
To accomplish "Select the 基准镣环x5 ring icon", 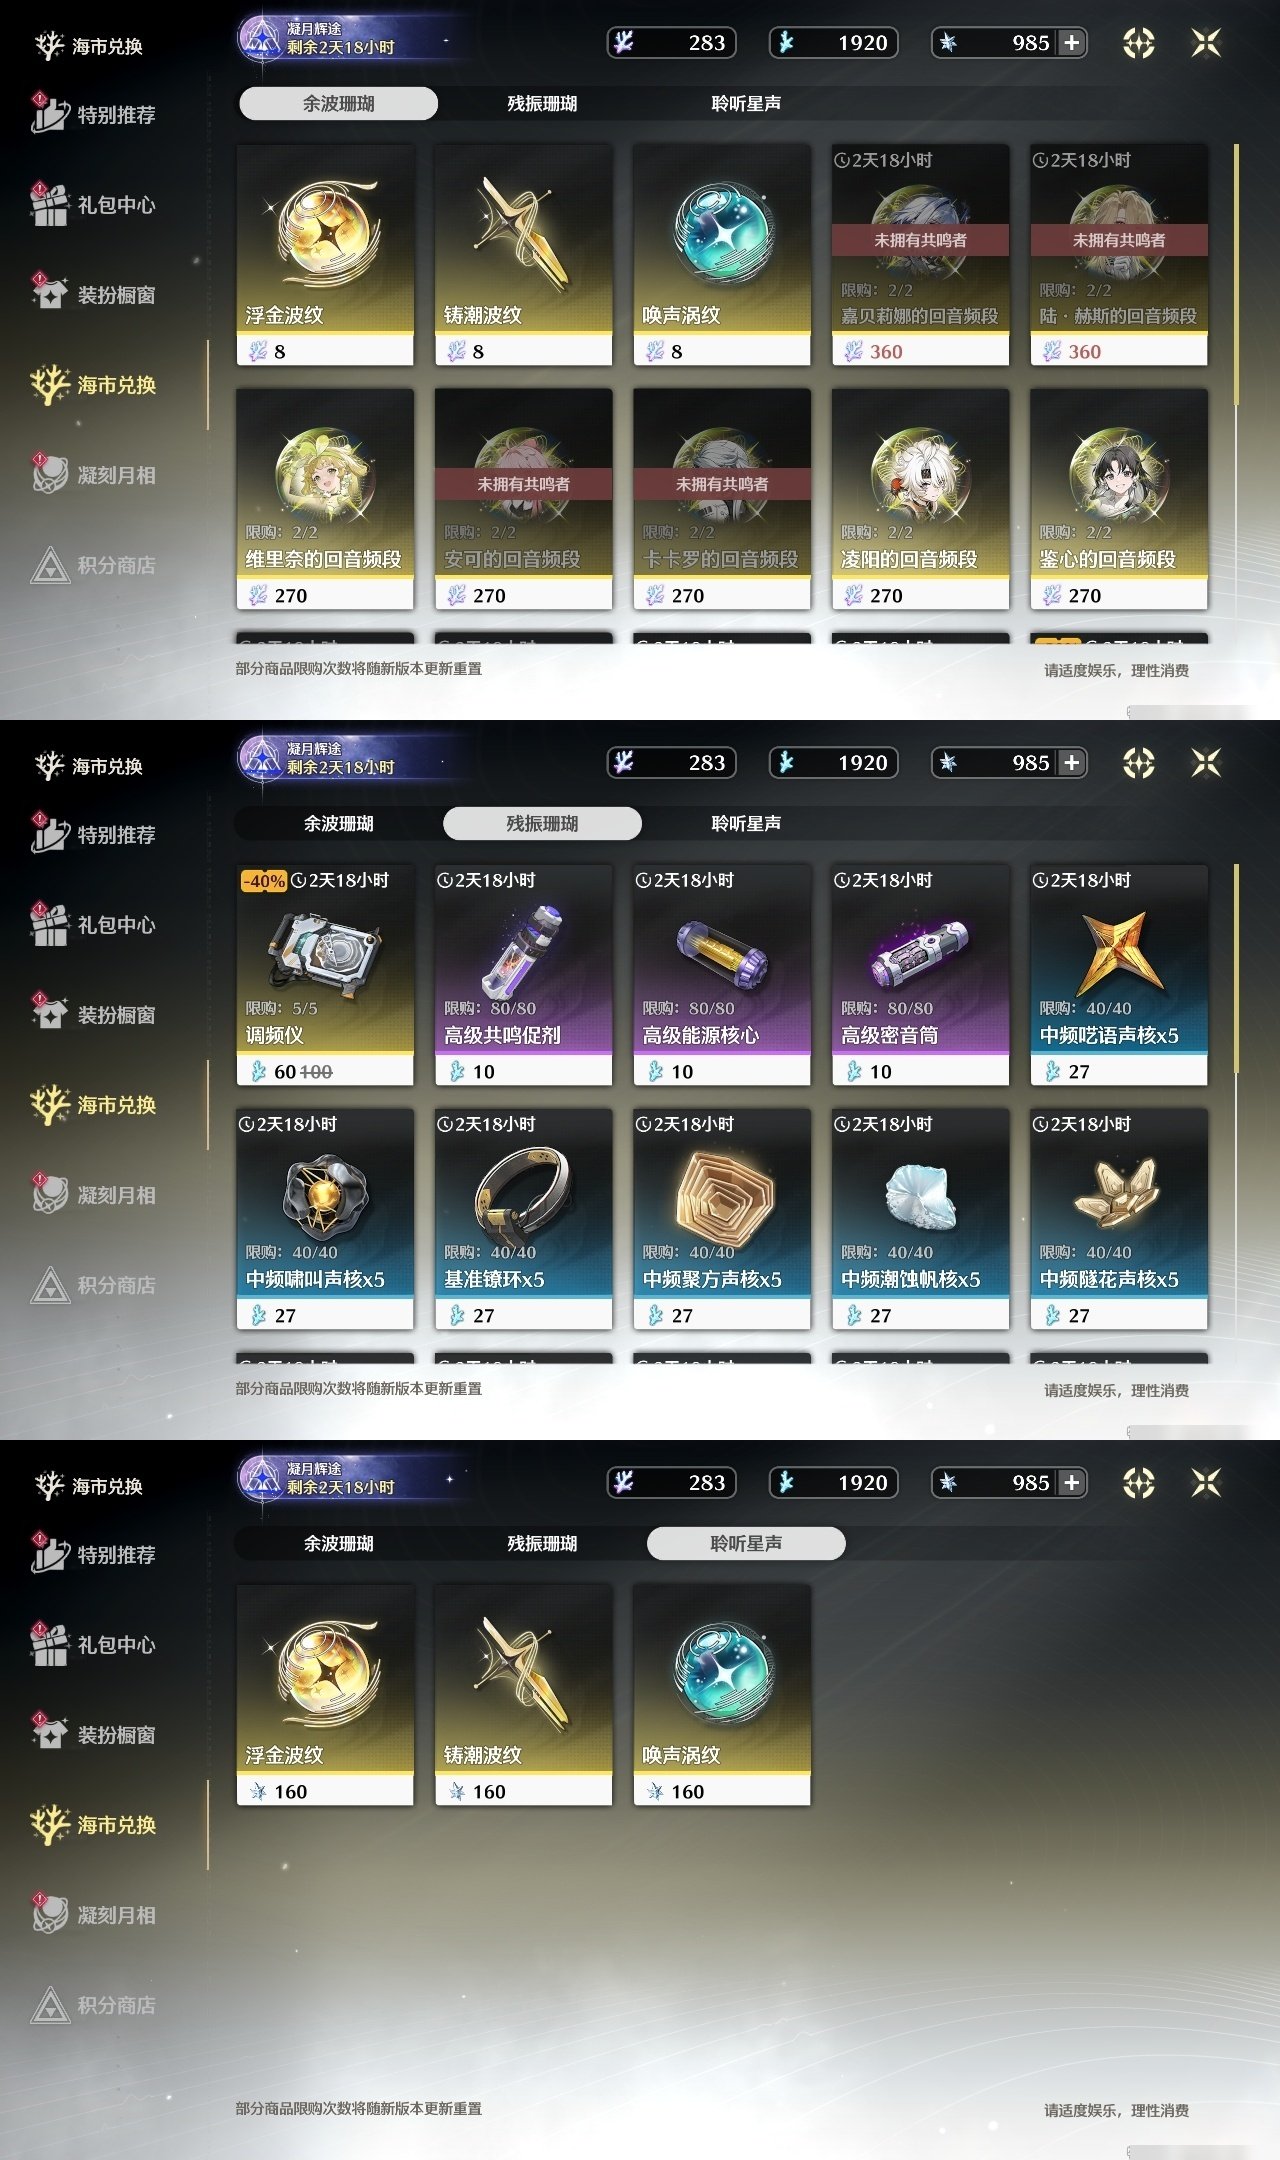I will coord(523,1195).
